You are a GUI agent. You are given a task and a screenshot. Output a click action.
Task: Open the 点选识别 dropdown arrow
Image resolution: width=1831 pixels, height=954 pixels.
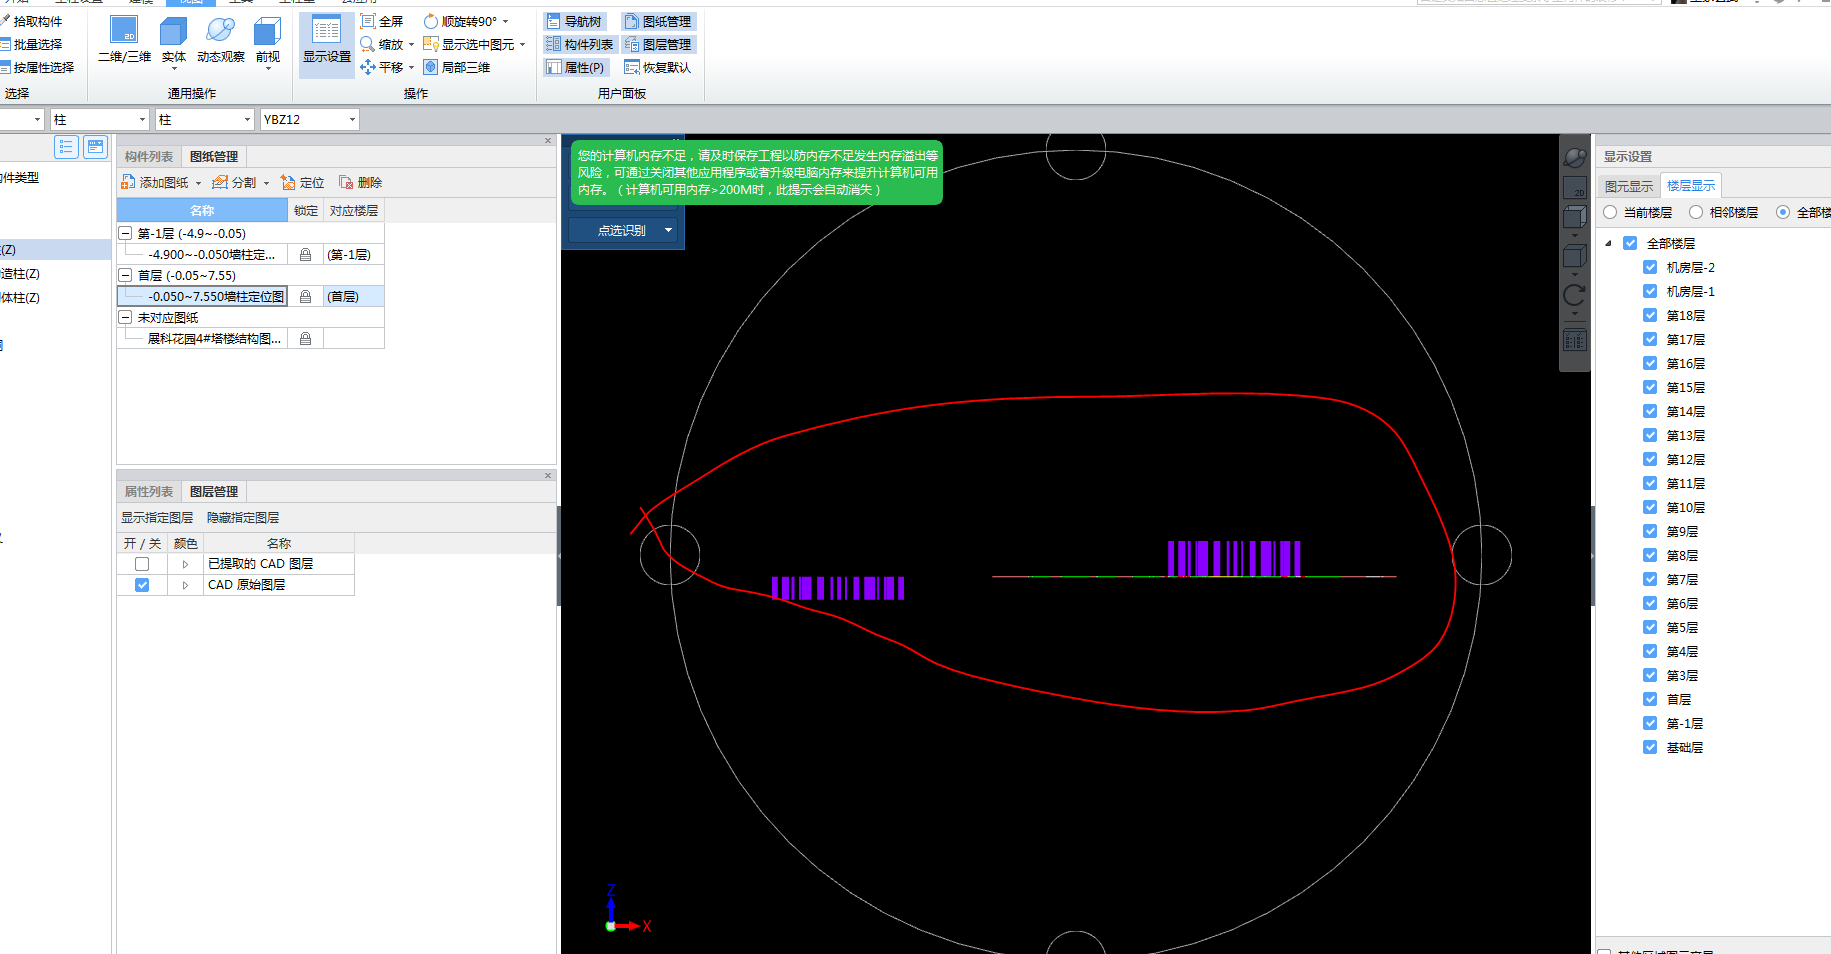coord(668,230)
